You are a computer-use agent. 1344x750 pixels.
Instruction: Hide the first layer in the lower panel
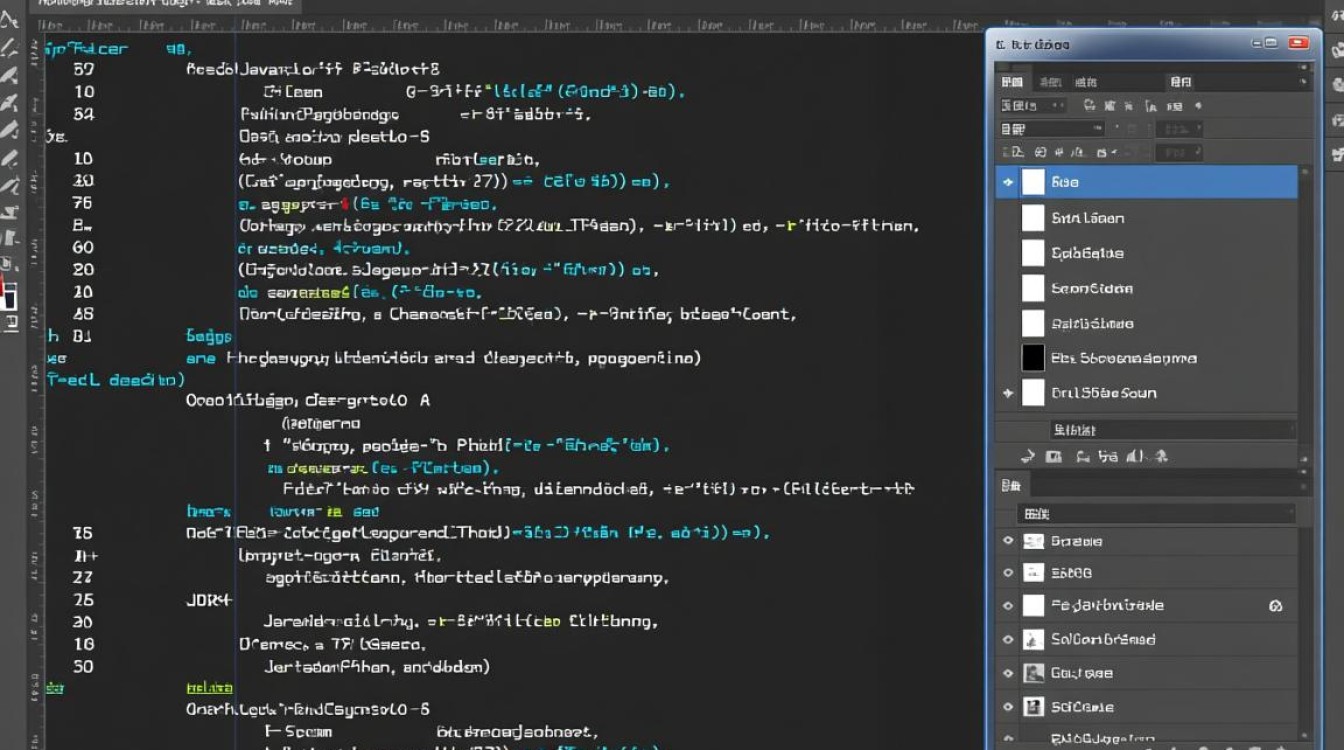[1008, 541]
